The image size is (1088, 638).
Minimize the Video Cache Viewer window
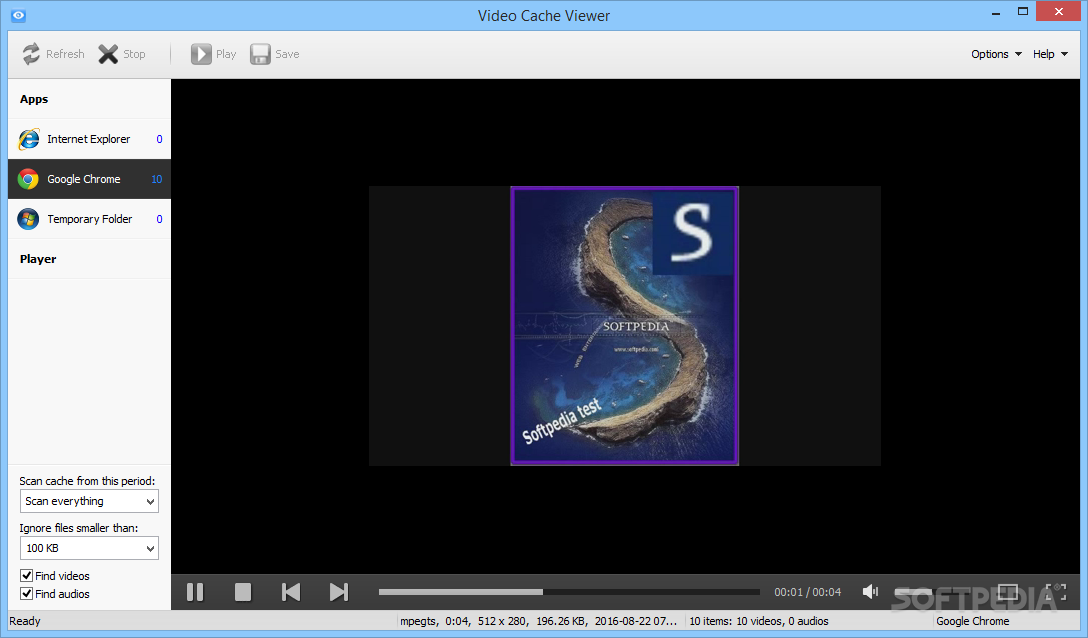pyautogui.click(x=996, y=12)
